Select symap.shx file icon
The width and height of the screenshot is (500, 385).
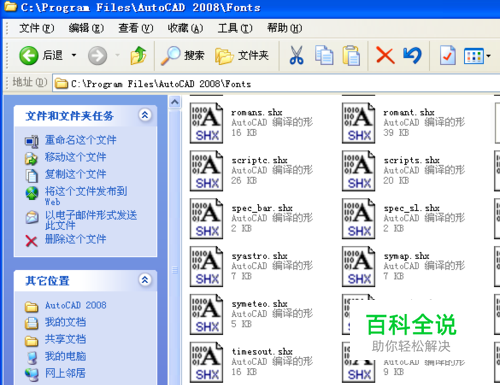(359, 266)
